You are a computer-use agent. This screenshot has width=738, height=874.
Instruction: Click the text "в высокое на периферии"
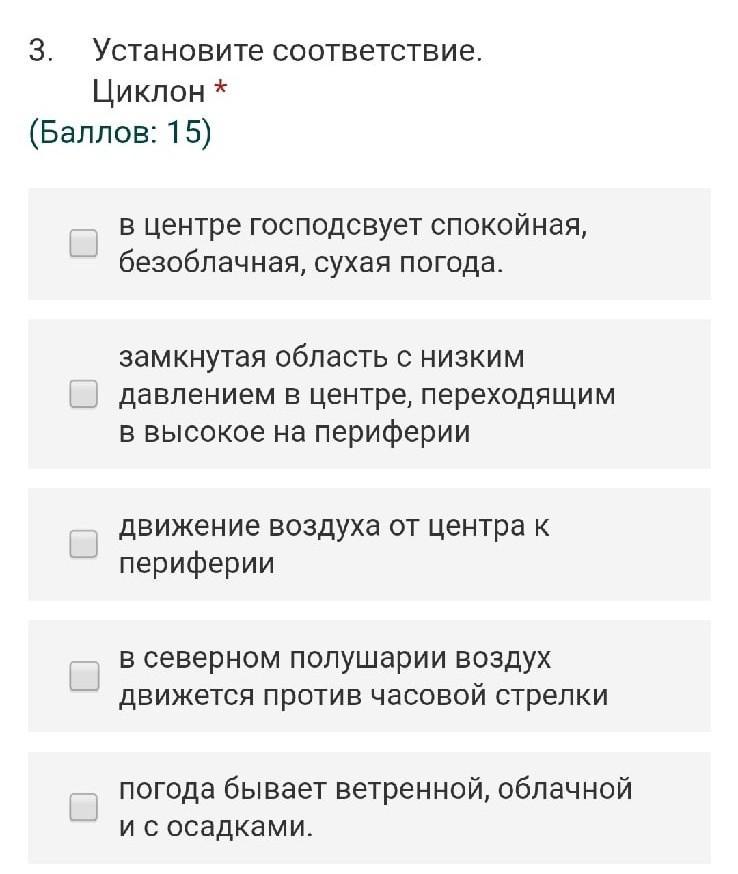click(294, 433)
